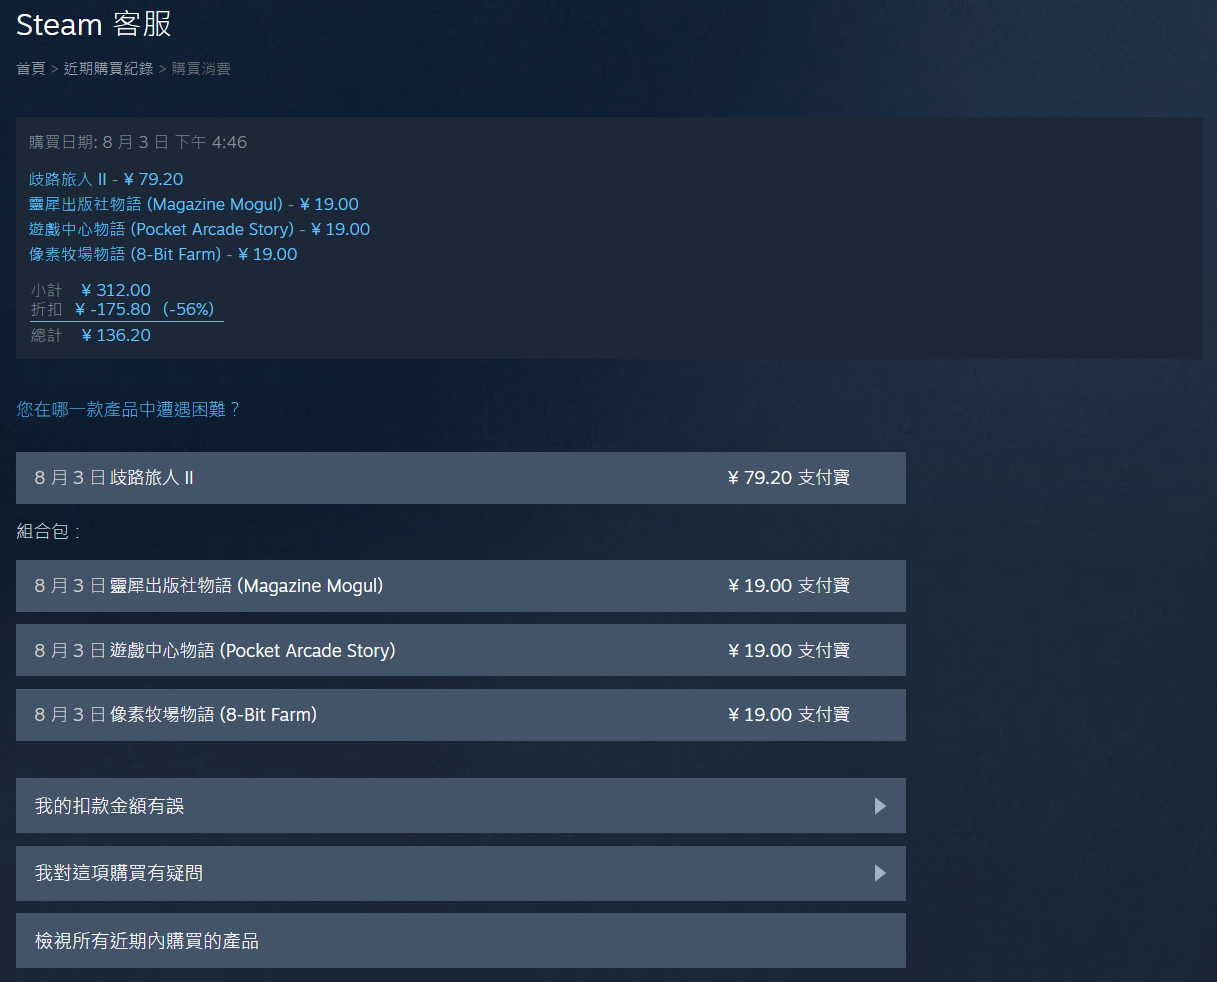Screen dimensions: 1217x982
Task: Select the 8月3日 遊戲中心物語 bundle row
Action: pyautogui.click(x=461, y=650)
